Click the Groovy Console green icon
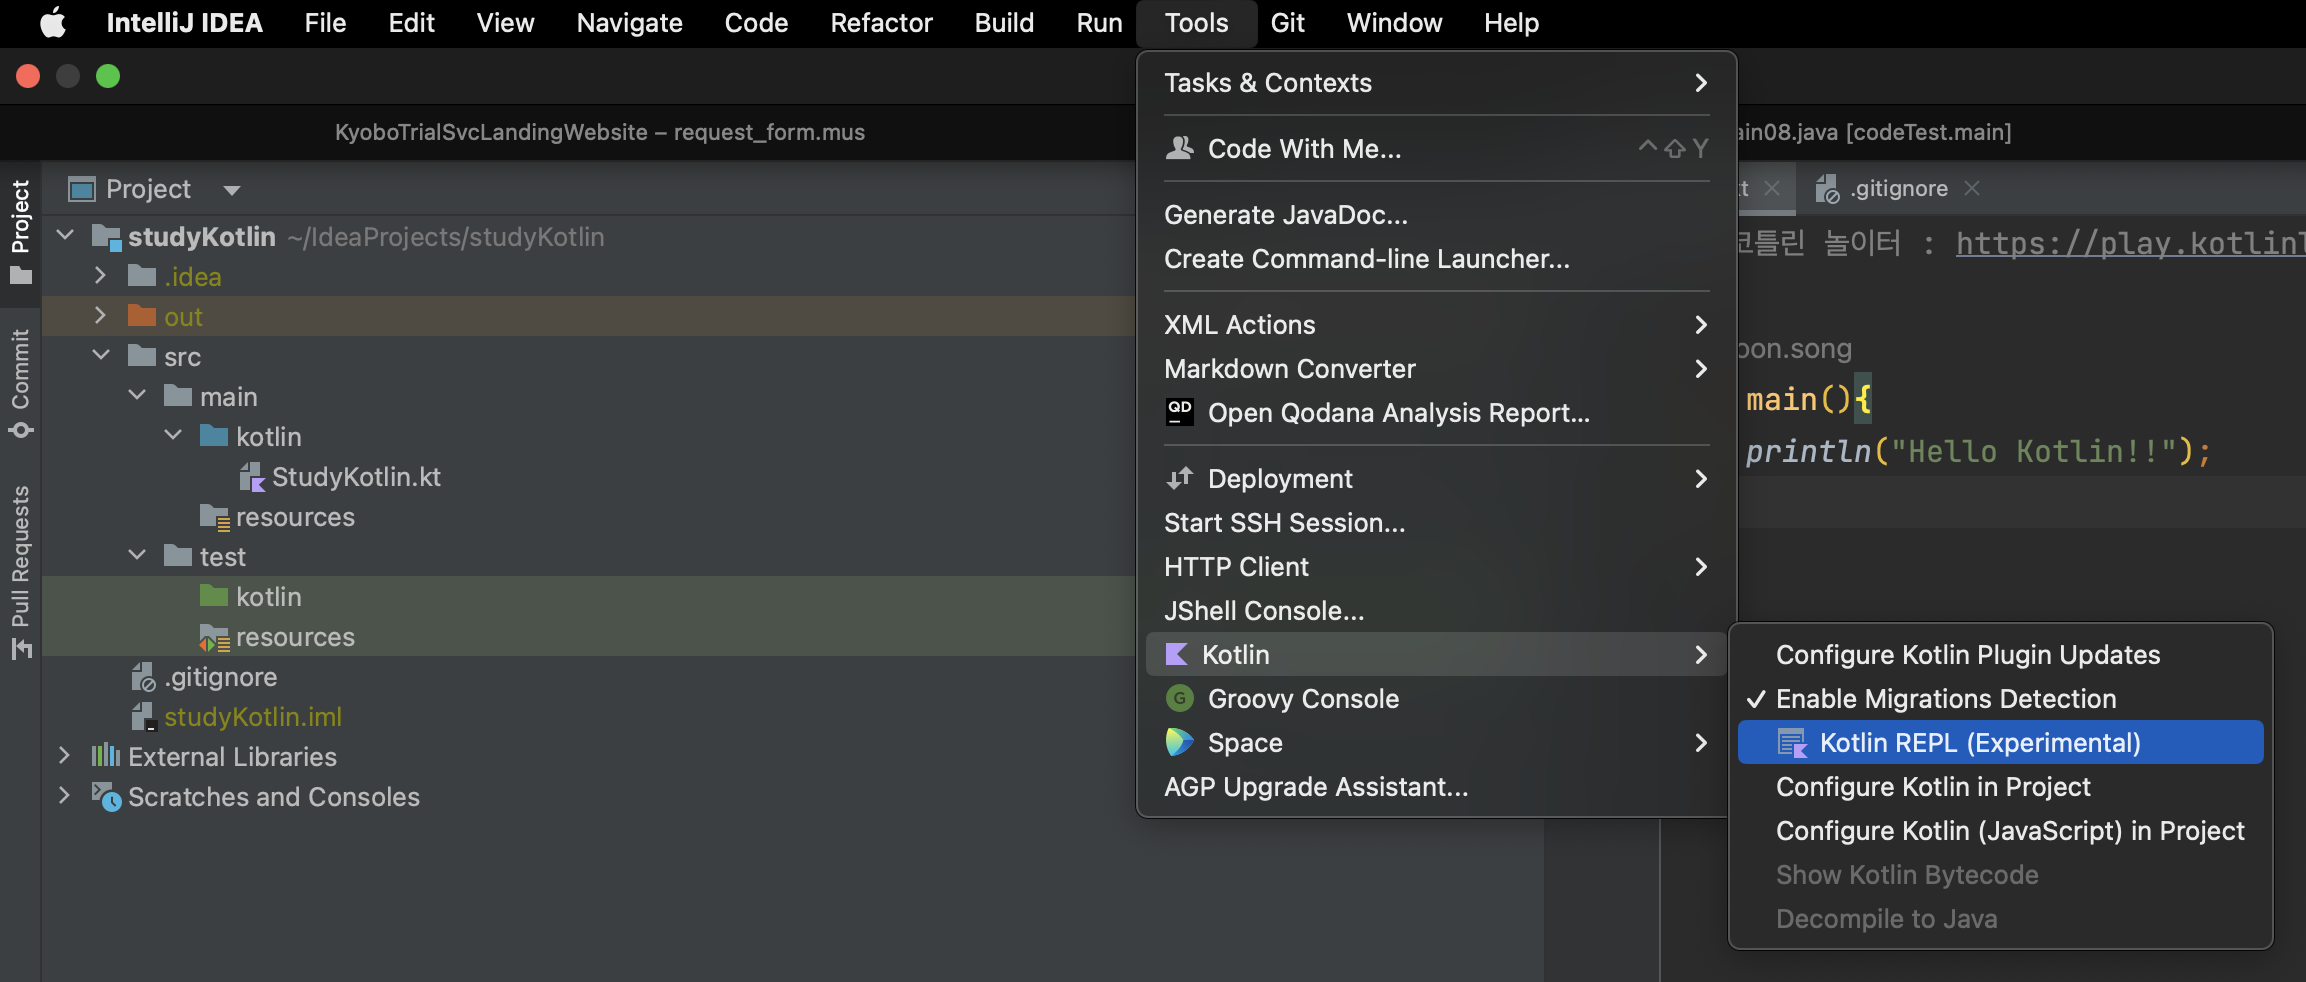The height and width of the screenshot is (982, 2306). pyautogui.click(x=1180, y=698)
